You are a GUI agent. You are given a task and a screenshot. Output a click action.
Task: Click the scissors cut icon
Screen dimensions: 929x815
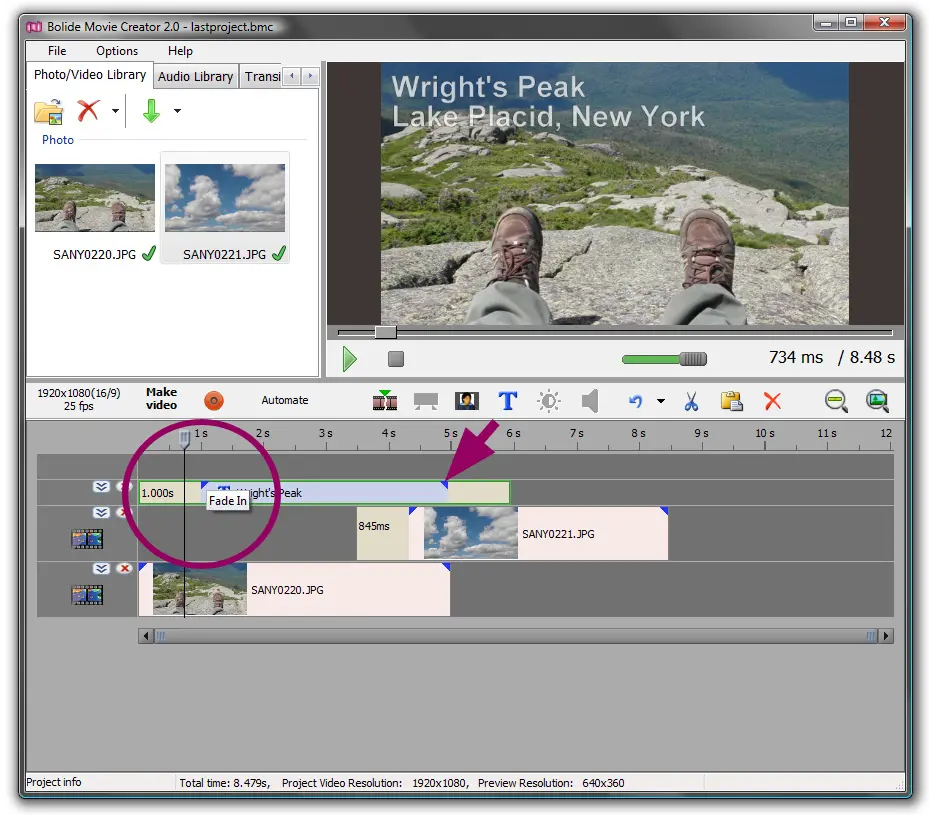tap(690, 401)
